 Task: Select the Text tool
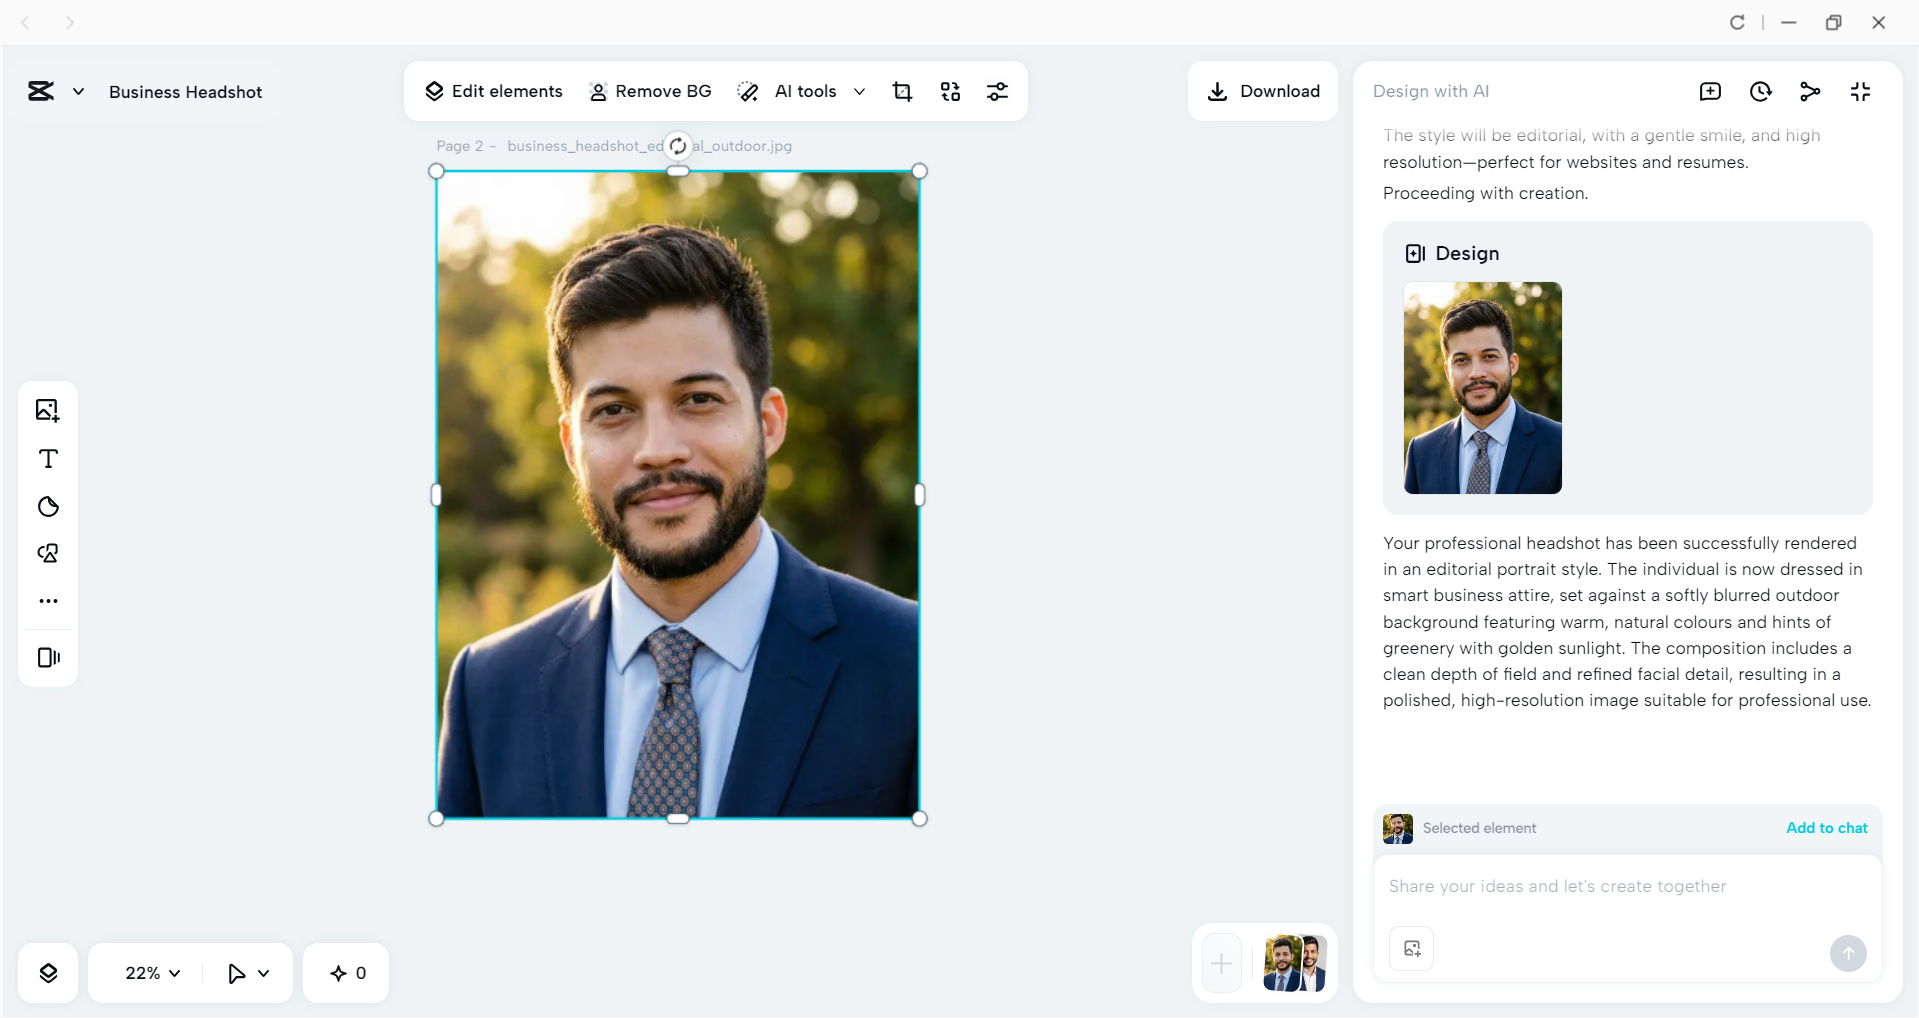point(47,459)
